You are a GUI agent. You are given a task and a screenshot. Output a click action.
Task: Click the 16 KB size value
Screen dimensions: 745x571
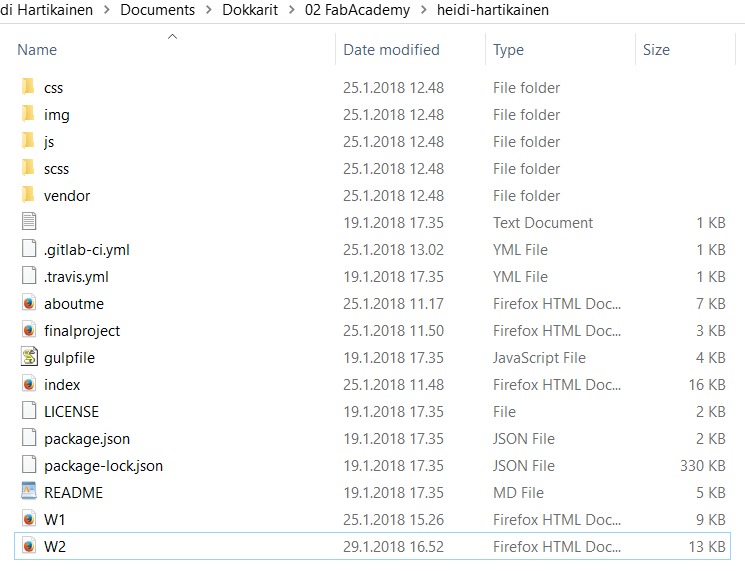coord(707,385)
